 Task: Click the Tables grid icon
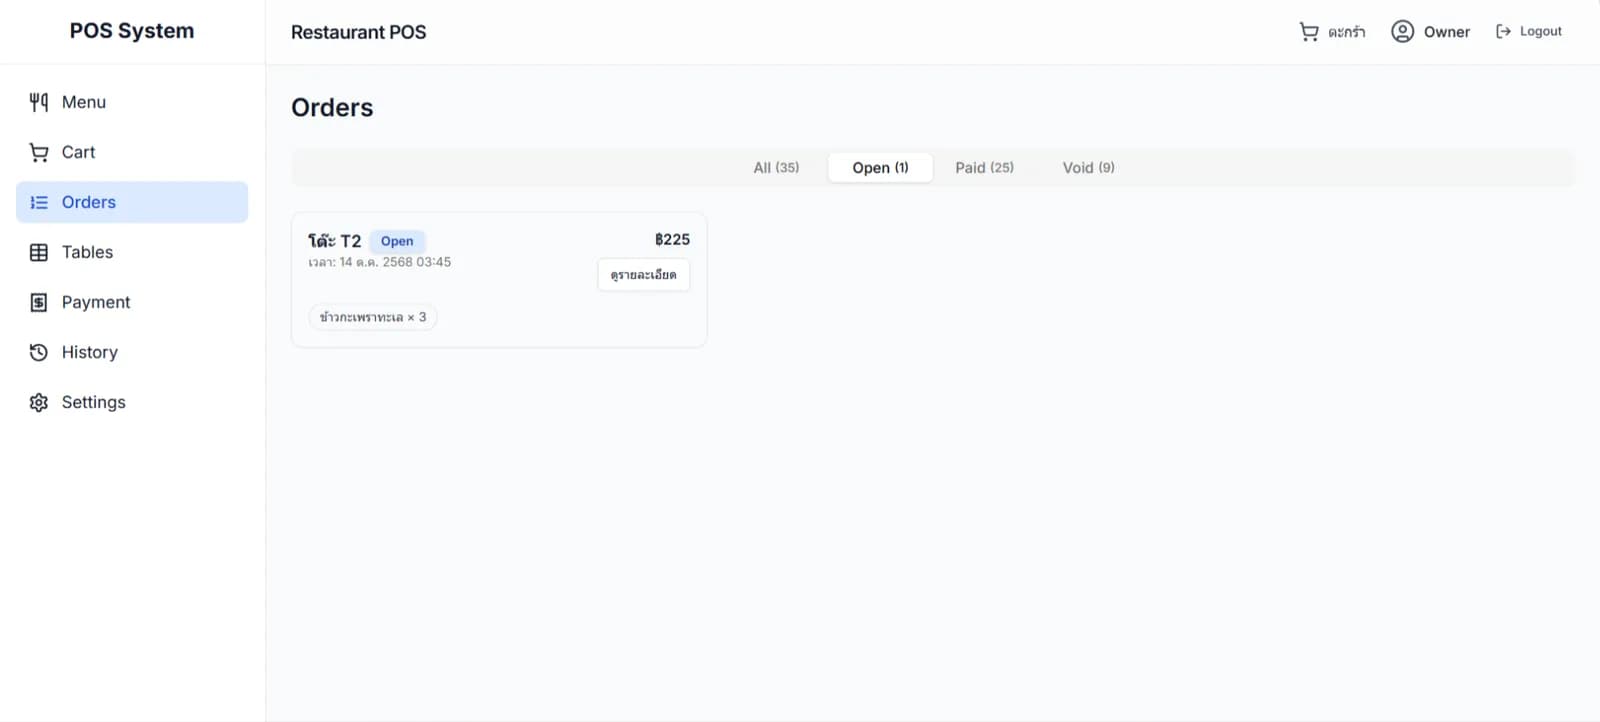click(x=39, y=252)
